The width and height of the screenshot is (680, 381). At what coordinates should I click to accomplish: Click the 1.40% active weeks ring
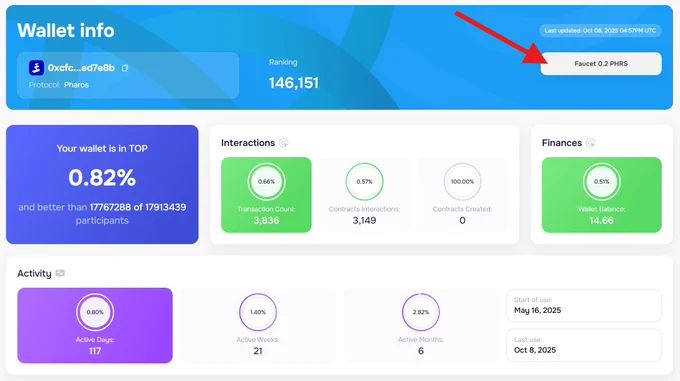coord(258,312)
